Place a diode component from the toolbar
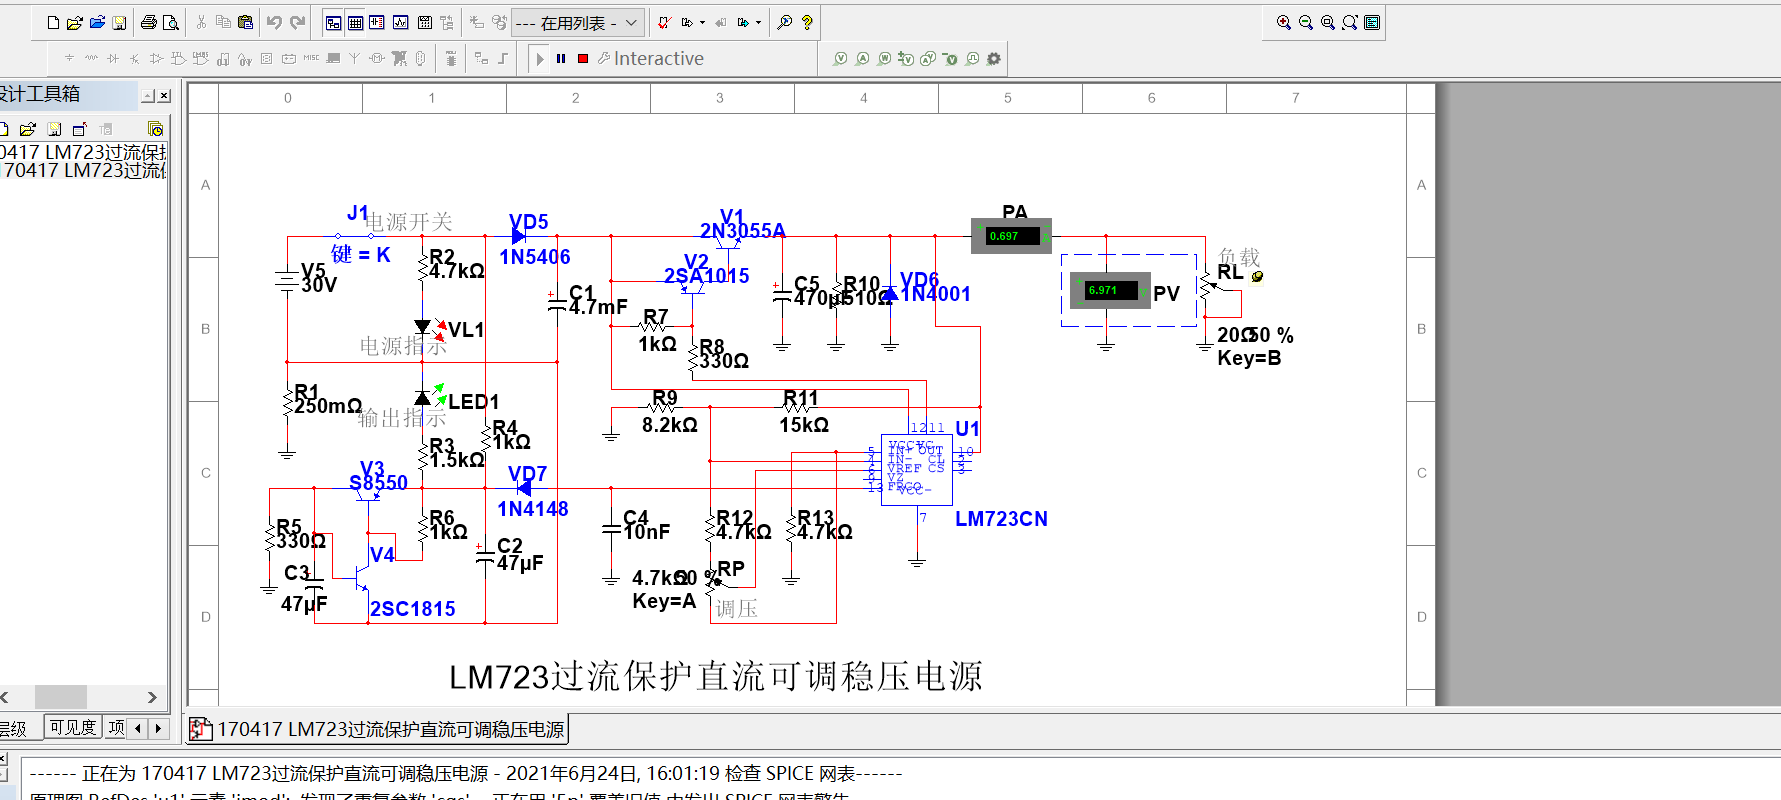 pyautogui.click(x=113, y=59)
